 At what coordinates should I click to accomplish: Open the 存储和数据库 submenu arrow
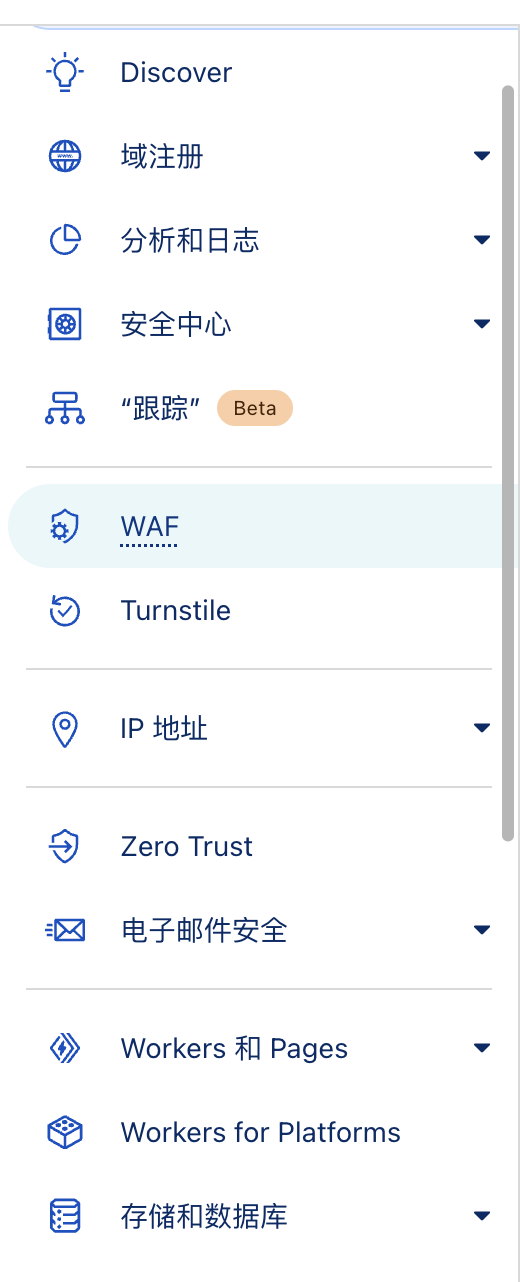coord(482,1216)
